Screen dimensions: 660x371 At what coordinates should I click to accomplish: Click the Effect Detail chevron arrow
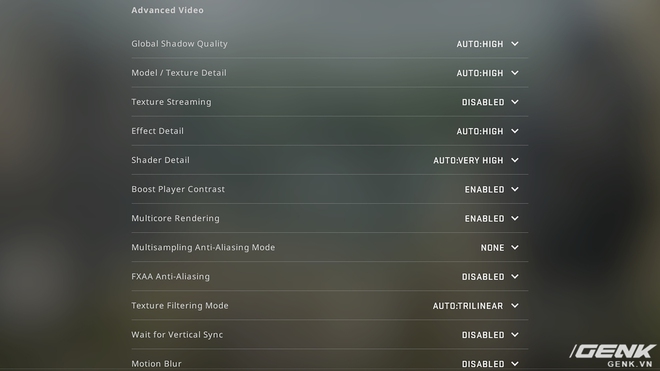point(515,131)
